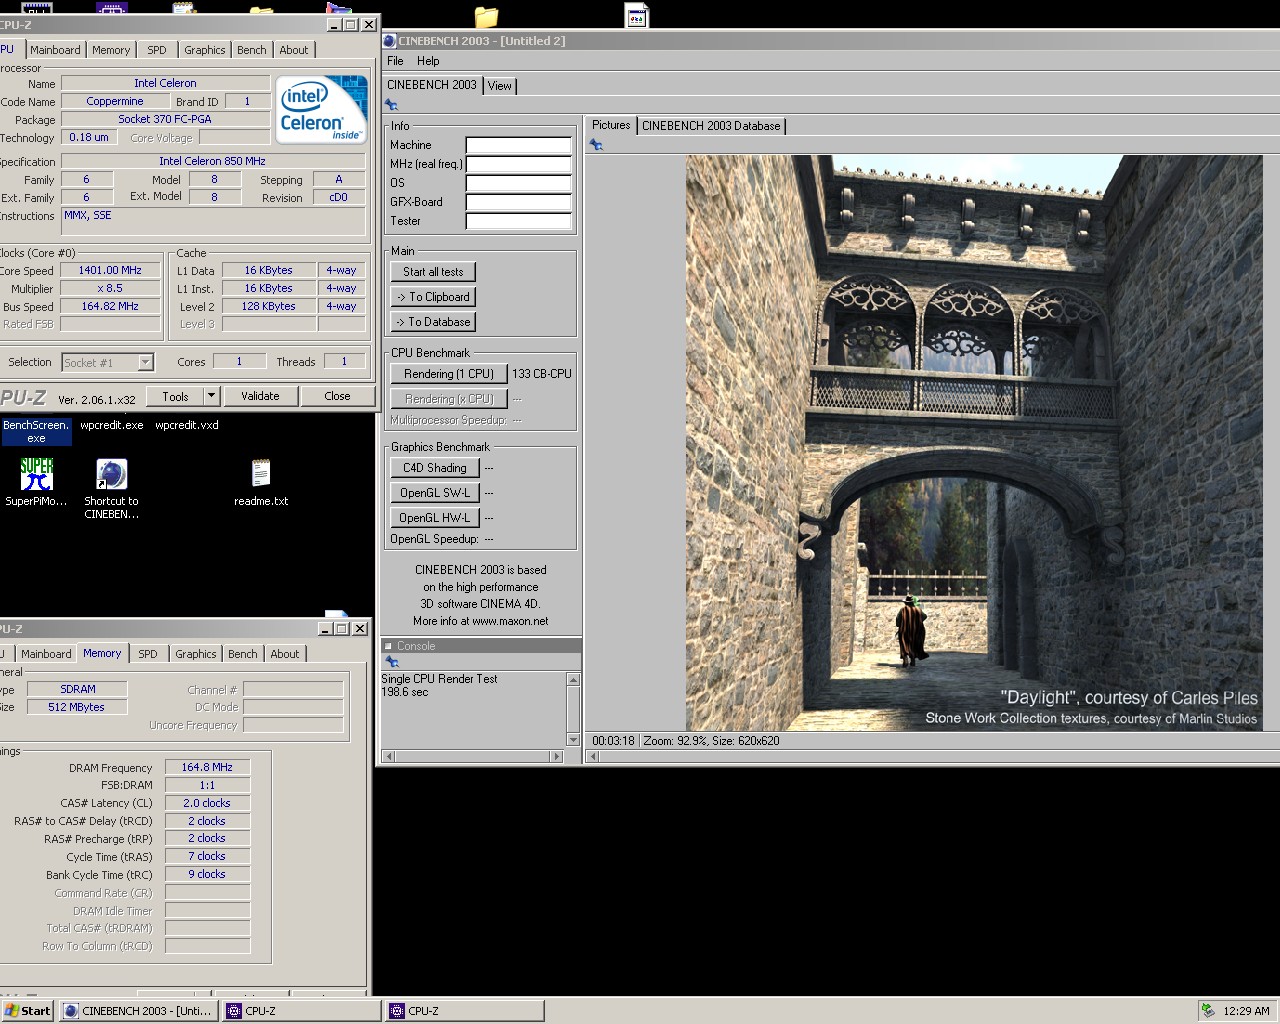This screenshot has width=1280, height=1024.
Task: Click the rendered Daylight courtyard picture
Action: [974, 443]
